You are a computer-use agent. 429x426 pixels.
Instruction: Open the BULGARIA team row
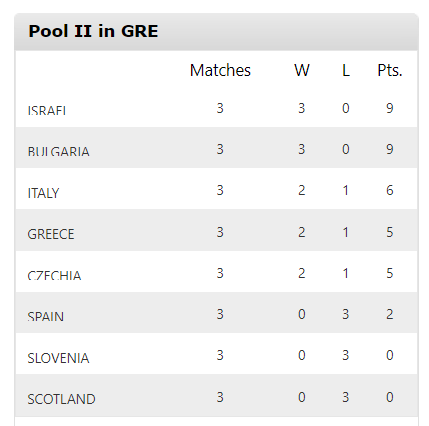[217, 147]
